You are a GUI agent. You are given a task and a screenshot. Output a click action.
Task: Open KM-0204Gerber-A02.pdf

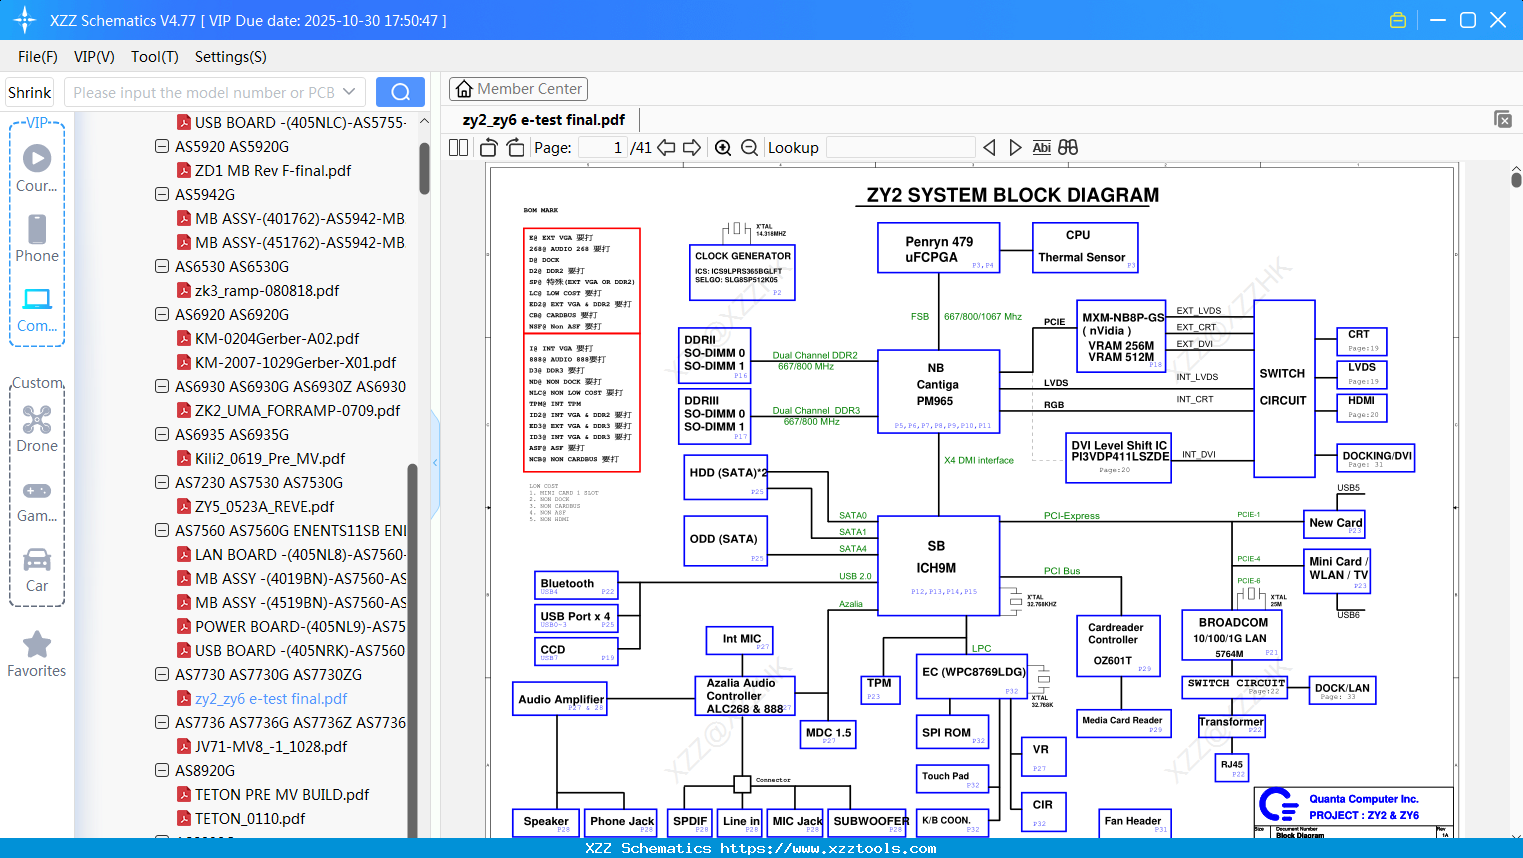[277, 338]
